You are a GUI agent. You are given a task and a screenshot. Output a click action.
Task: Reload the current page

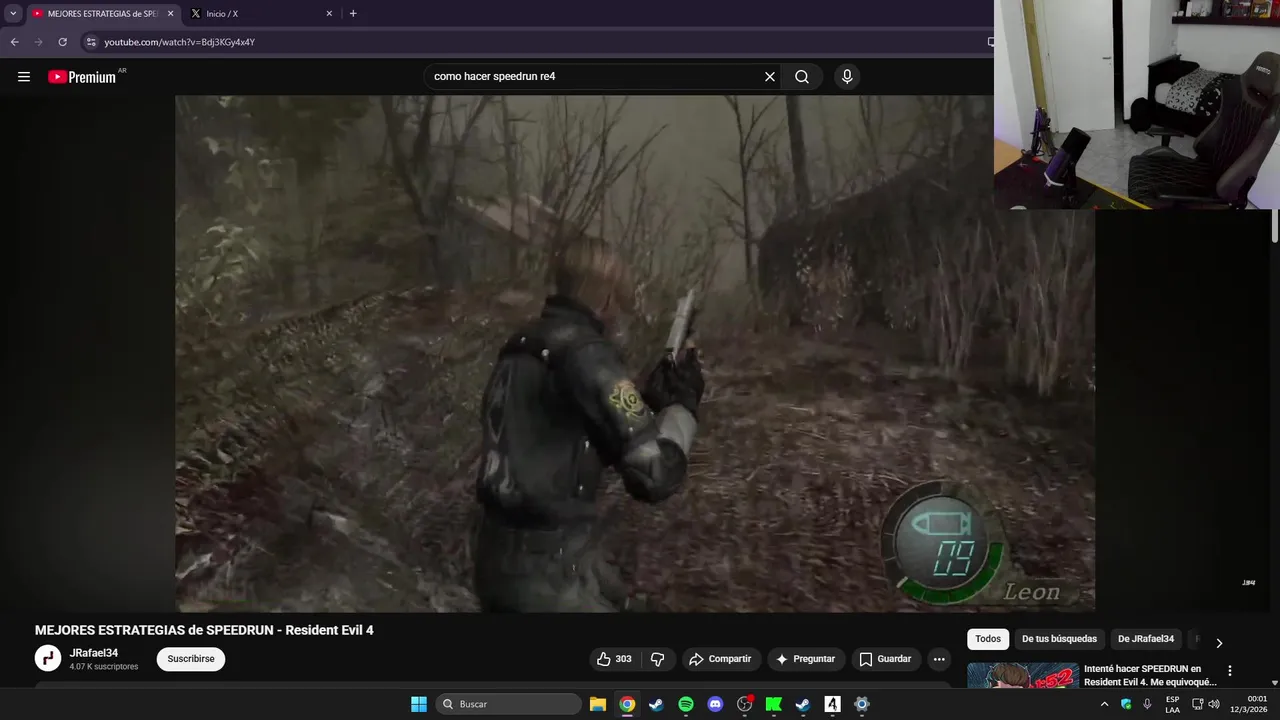(x=62, y=42)
